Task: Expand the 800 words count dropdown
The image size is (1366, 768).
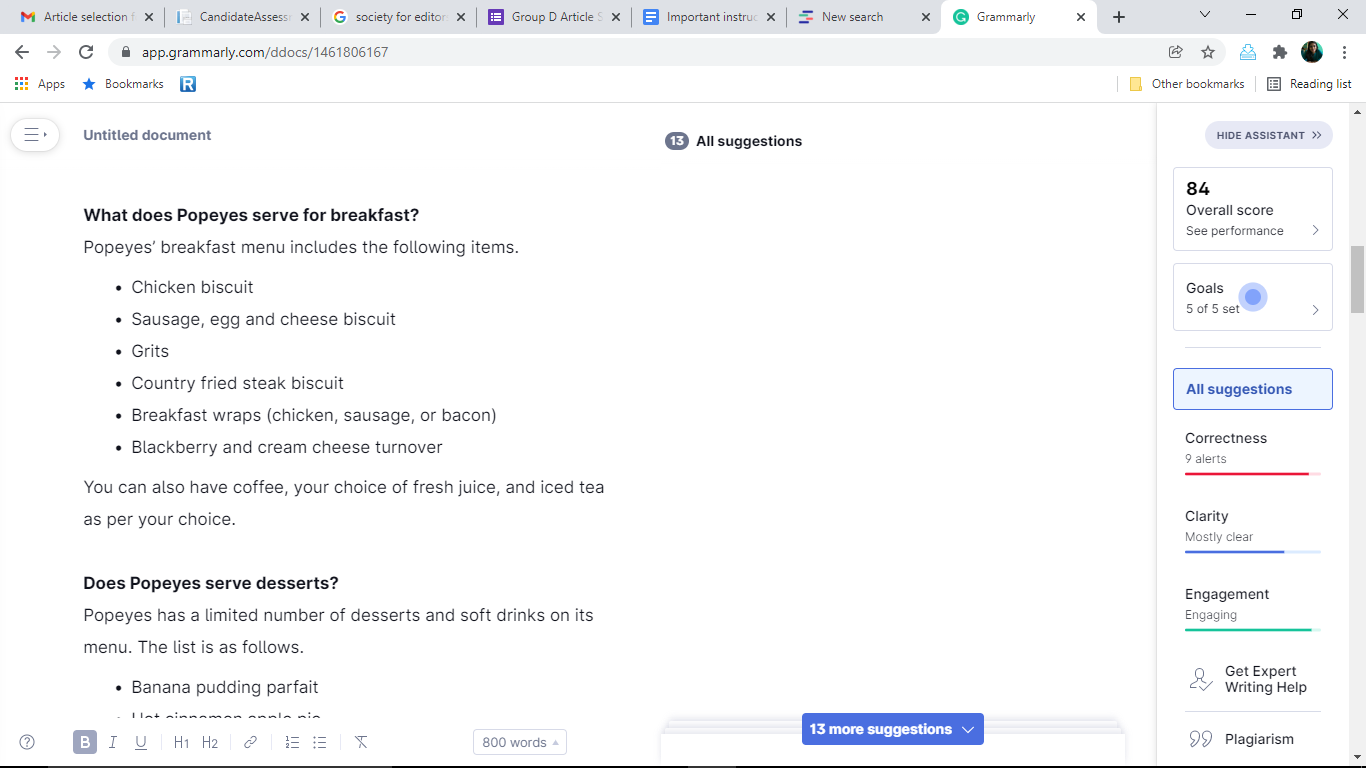Action: pyautogui.click(x=520, y=742)
